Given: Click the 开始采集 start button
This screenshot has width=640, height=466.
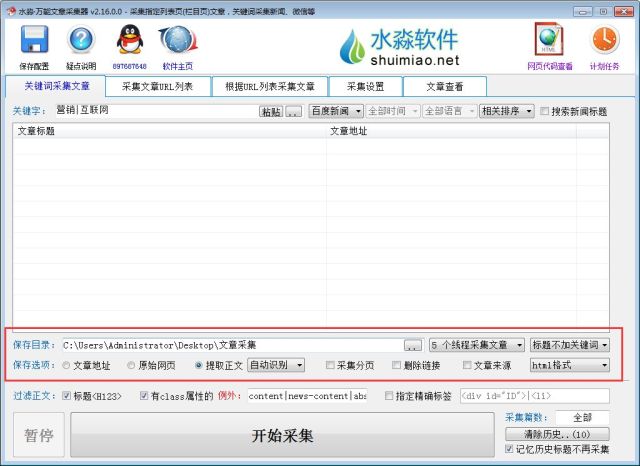Looking at the screenshot, I should coord(282,435).
